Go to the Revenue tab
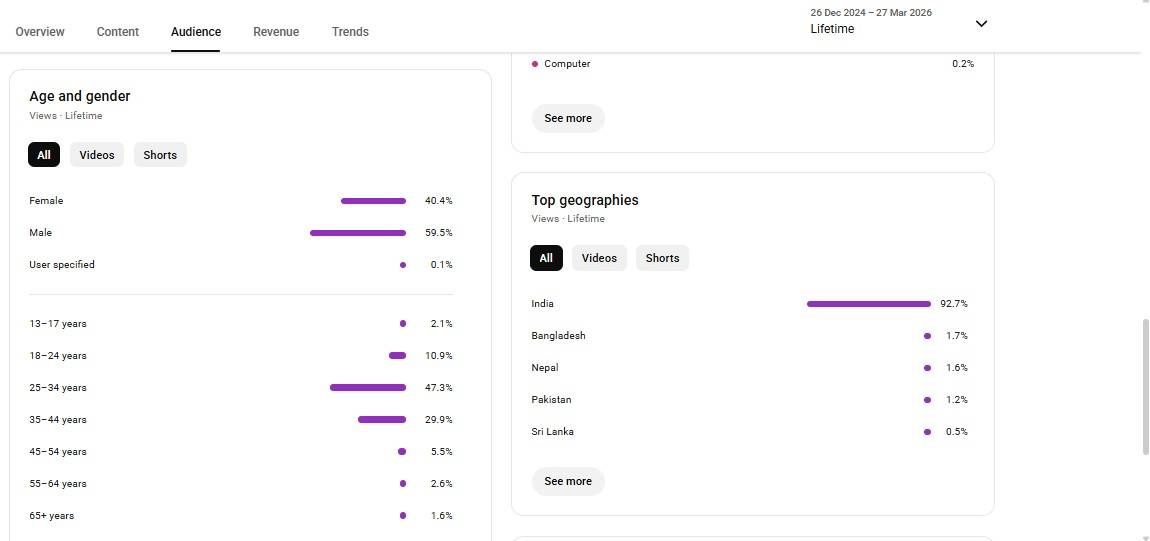Screen dimensions: 1150x541 pyautogui.click(x=276, y=32)
